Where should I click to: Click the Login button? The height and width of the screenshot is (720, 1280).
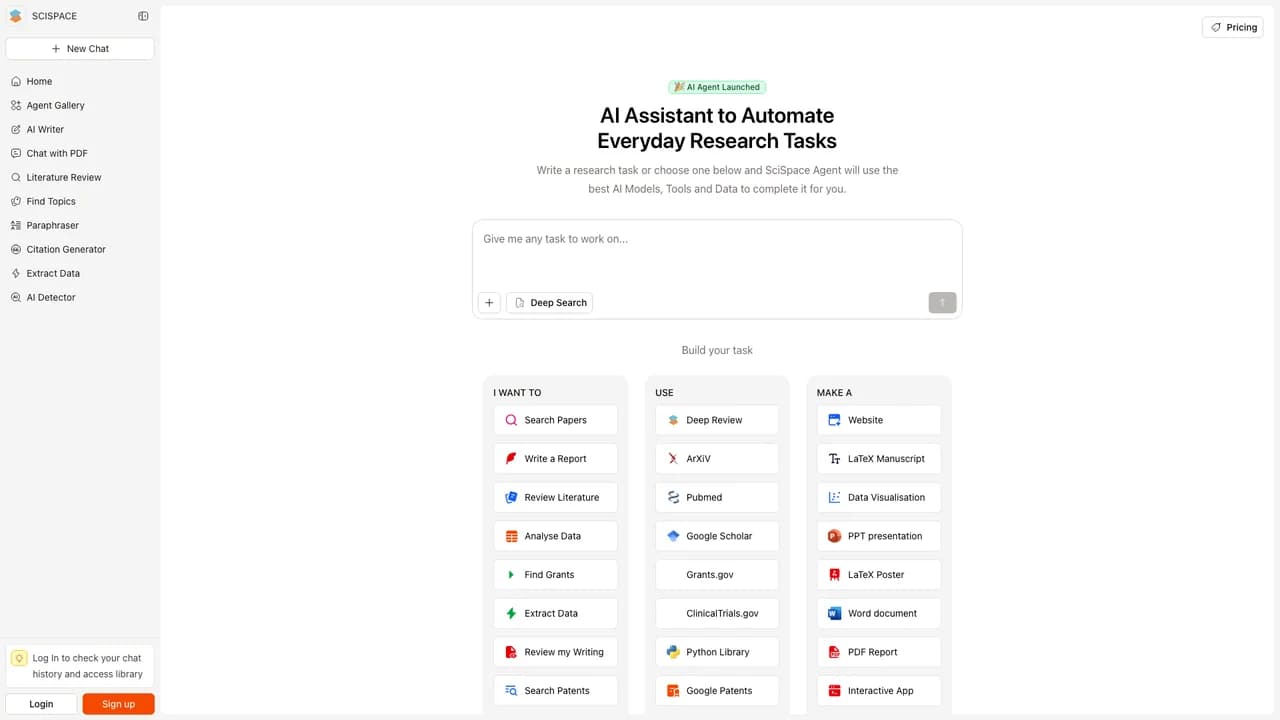41,704
